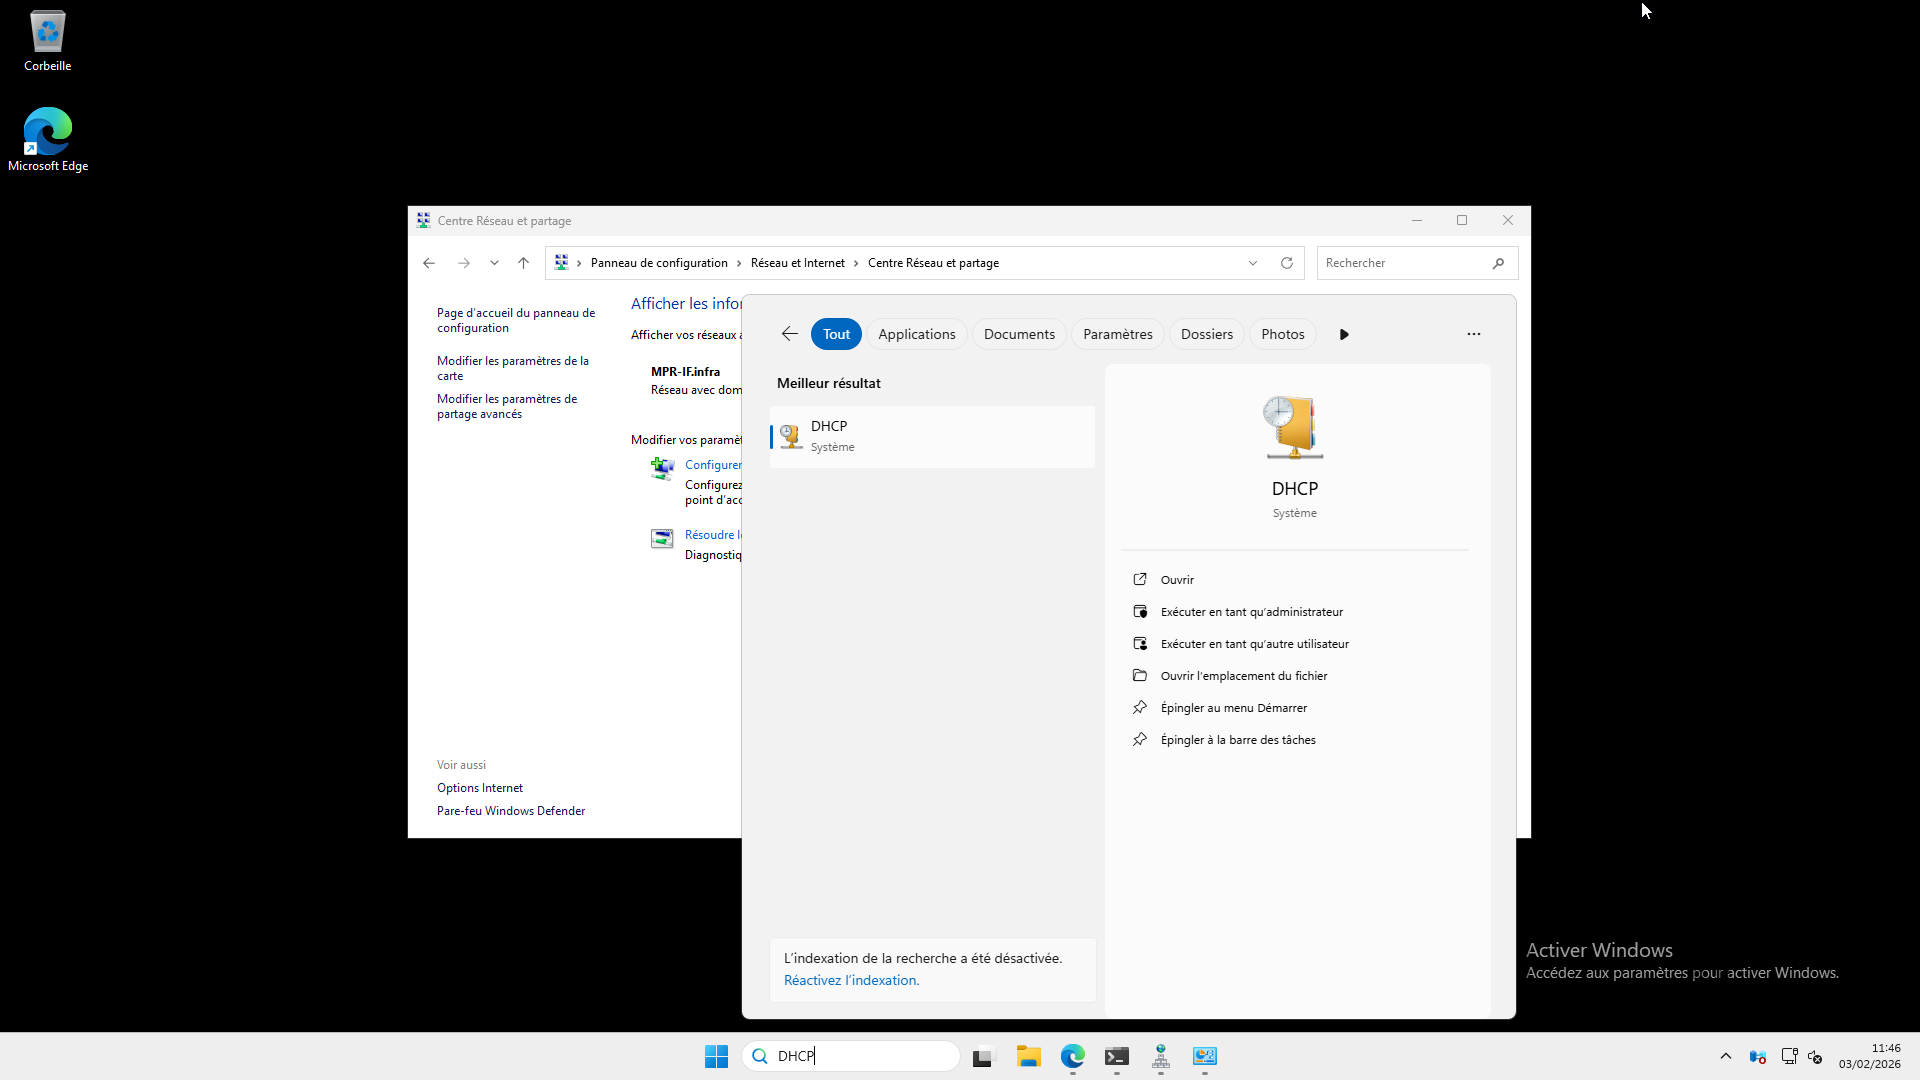The image size is (1920, 1088).
Task: Open the three-dots options menu in search
Action: (x=1473, y=334)
